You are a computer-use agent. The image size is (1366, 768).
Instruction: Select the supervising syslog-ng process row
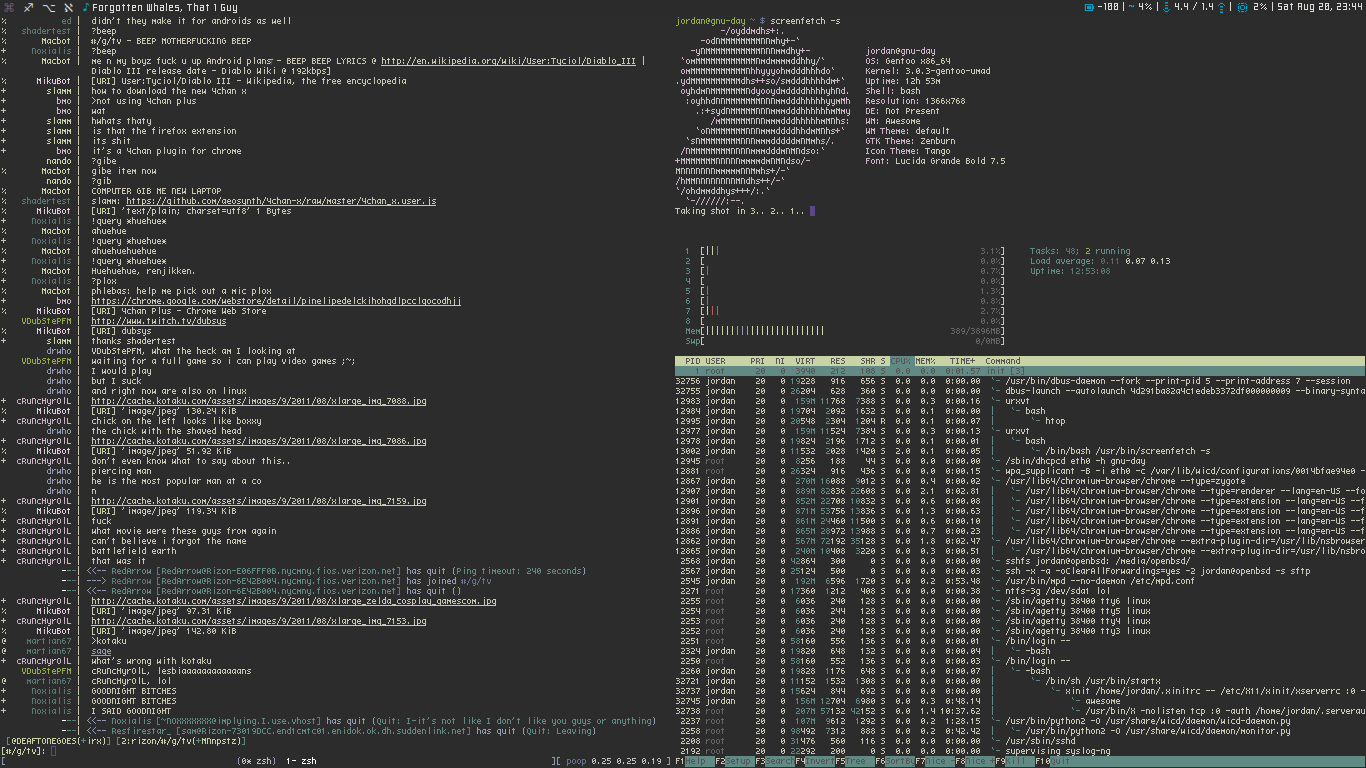[x=1020, y=751]
